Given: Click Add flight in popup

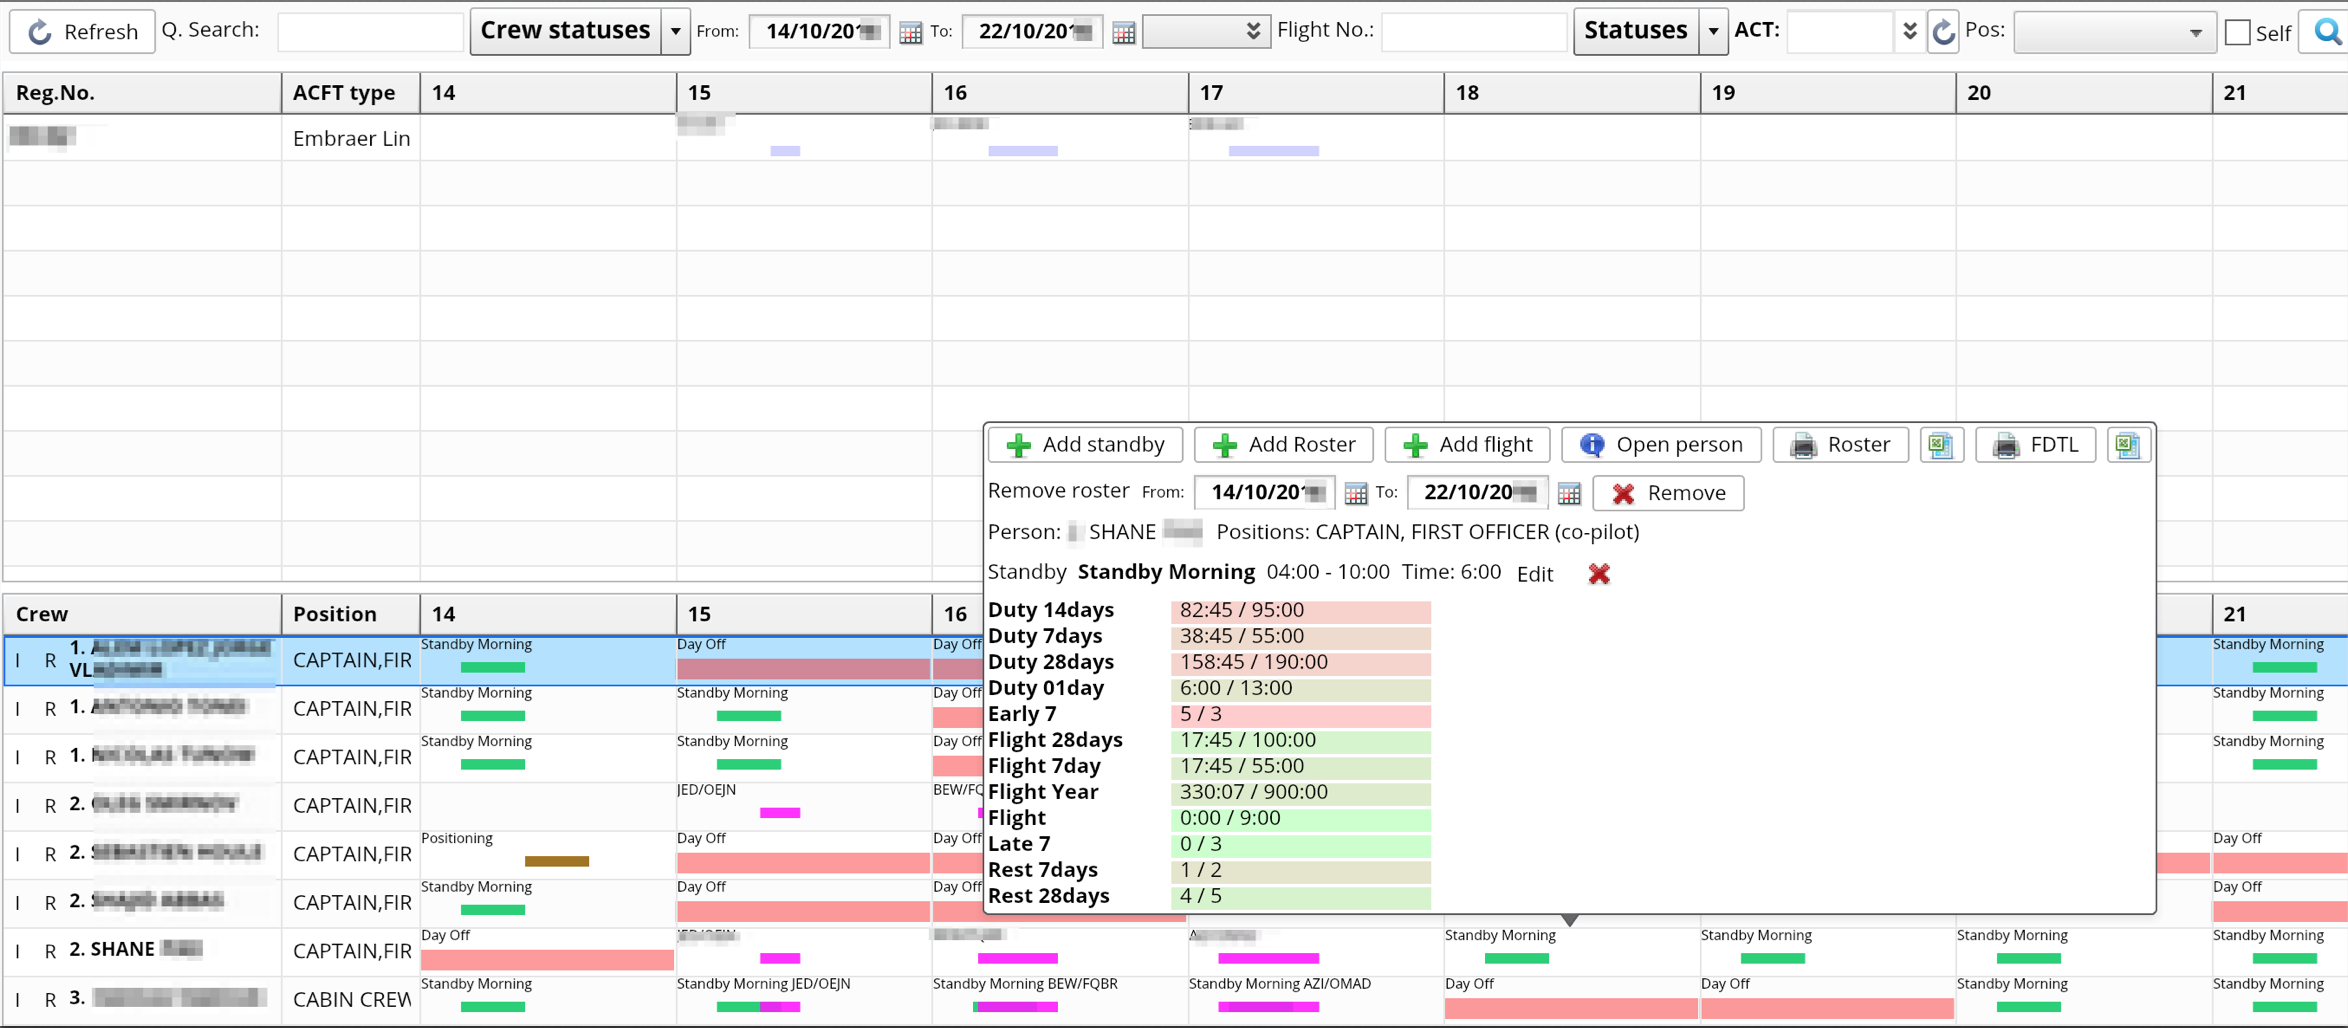Looking at the screenshot, I should 1467,444.
